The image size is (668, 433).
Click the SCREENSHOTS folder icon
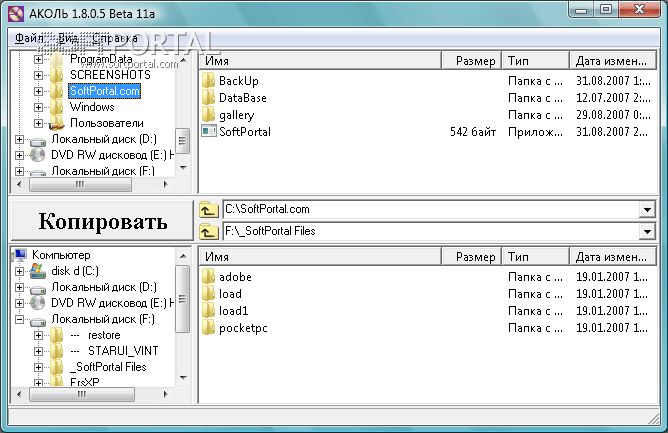click(57, 75)
